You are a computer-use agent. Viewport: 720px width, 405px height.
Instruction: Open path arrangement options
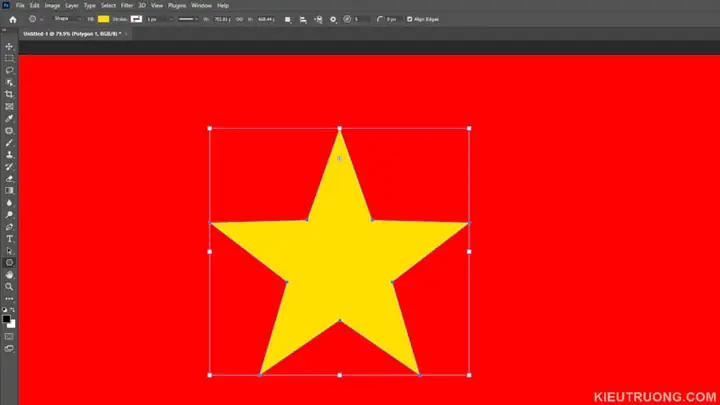click(318, 19)
